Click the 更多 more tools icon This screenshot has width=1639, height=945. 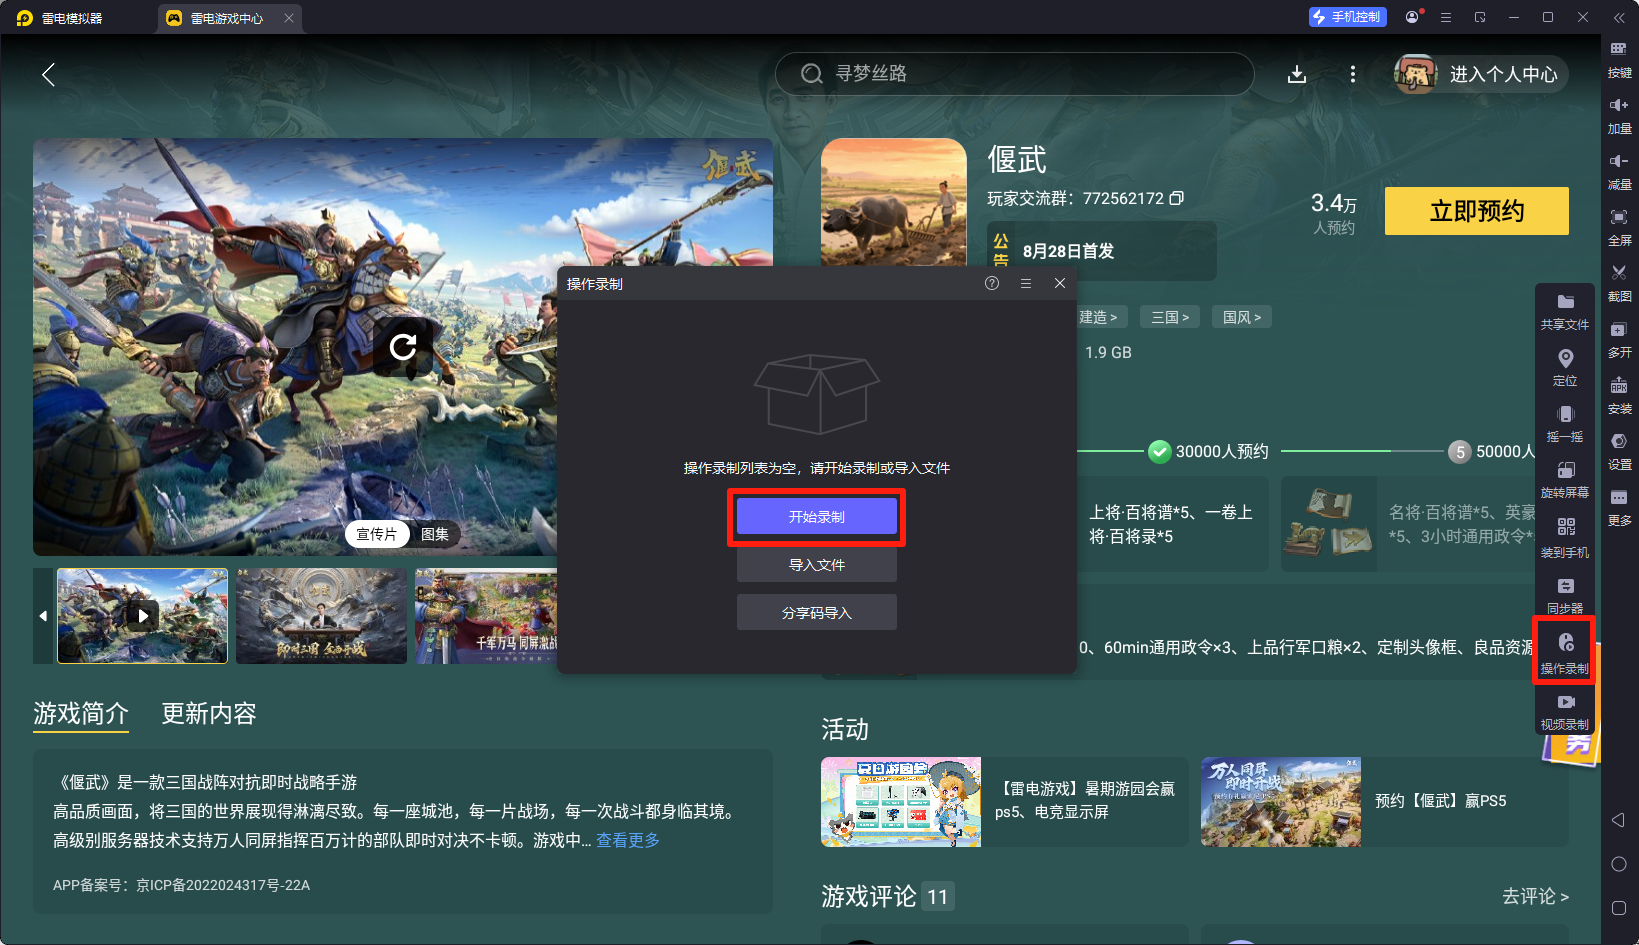tap(1619, 507)
